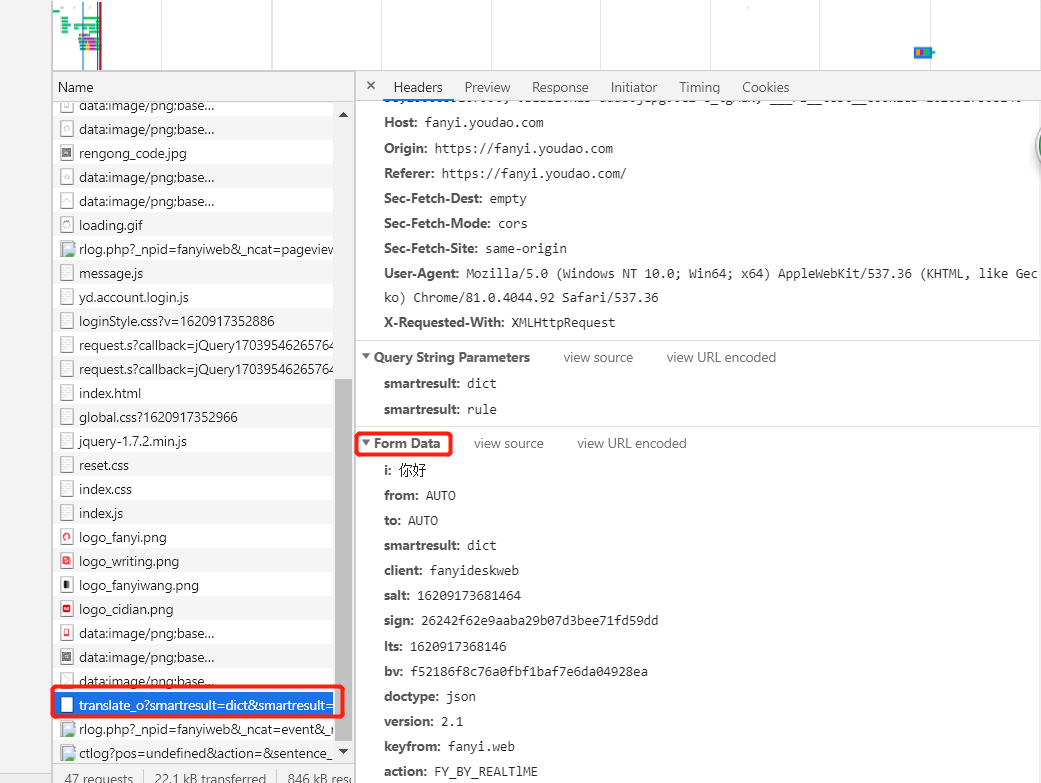Select the index.js request

[x=193, y=513]
